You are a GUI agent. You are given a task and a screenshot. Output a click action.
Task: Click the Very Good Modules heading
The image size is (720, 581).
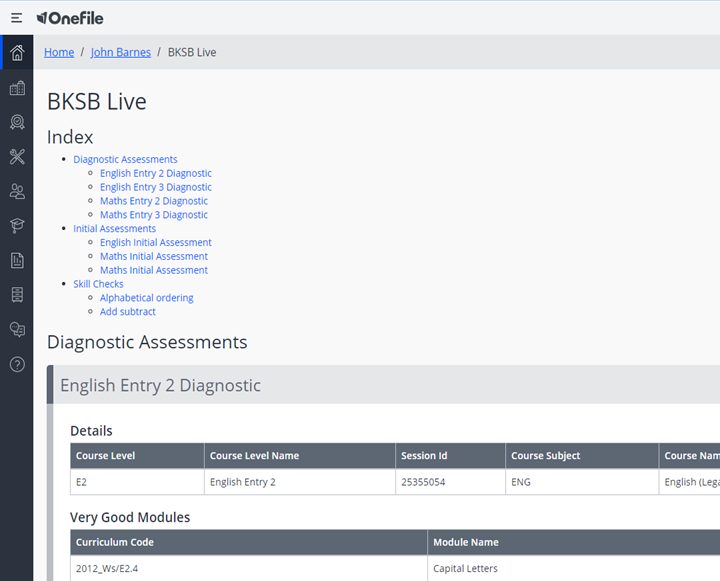130,518
